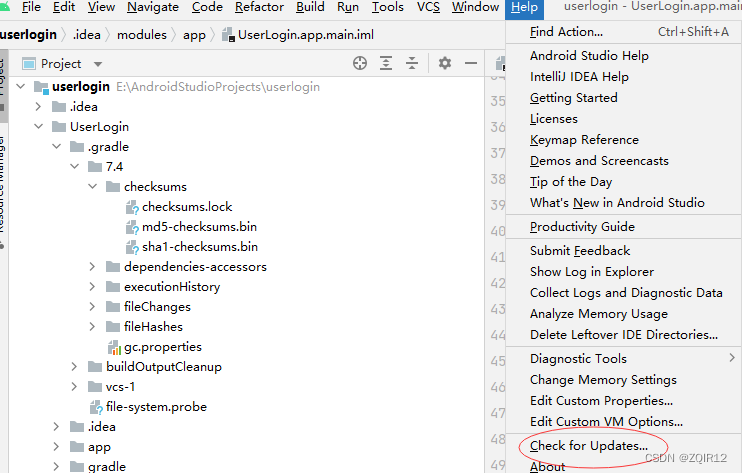Open the Project panel settings gear
The width and height of the screenshot is (742, 473).
coord(445,63)
